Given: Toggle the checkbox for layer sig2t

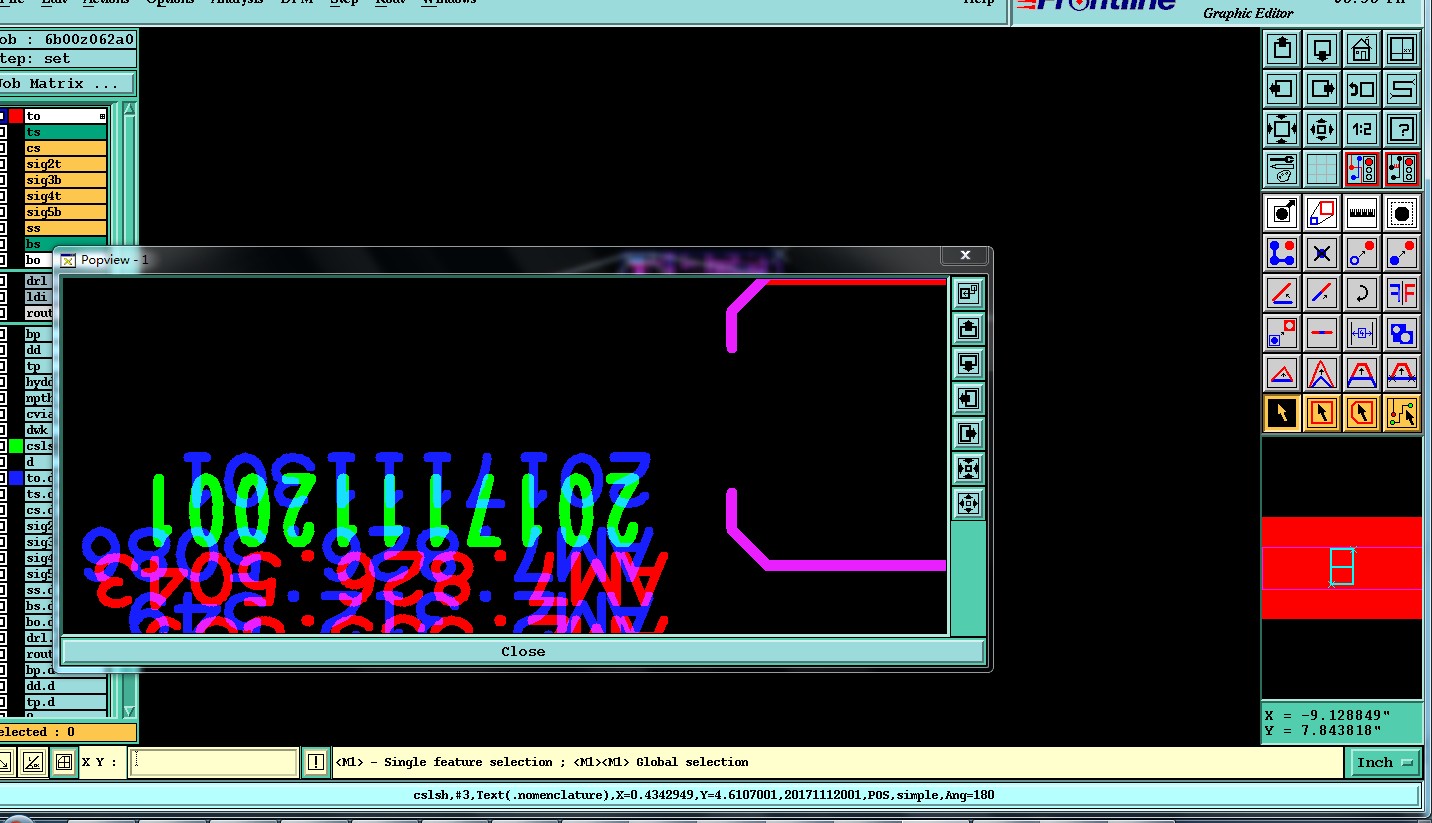Looking at the screenshot, I should pyautogui.click(x=2, y=164).
